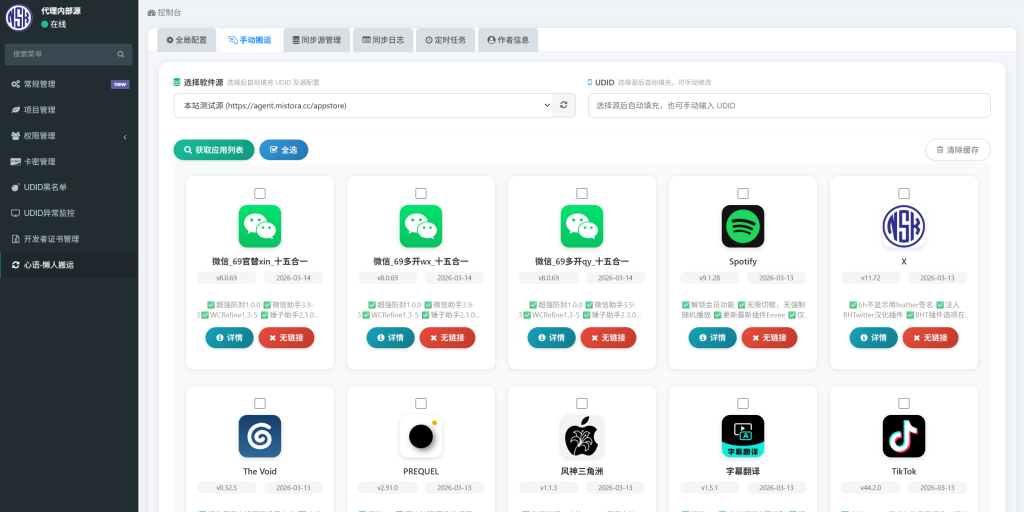Open 详情 for 微信_69多开qy_十五合一

pos(551,338)
